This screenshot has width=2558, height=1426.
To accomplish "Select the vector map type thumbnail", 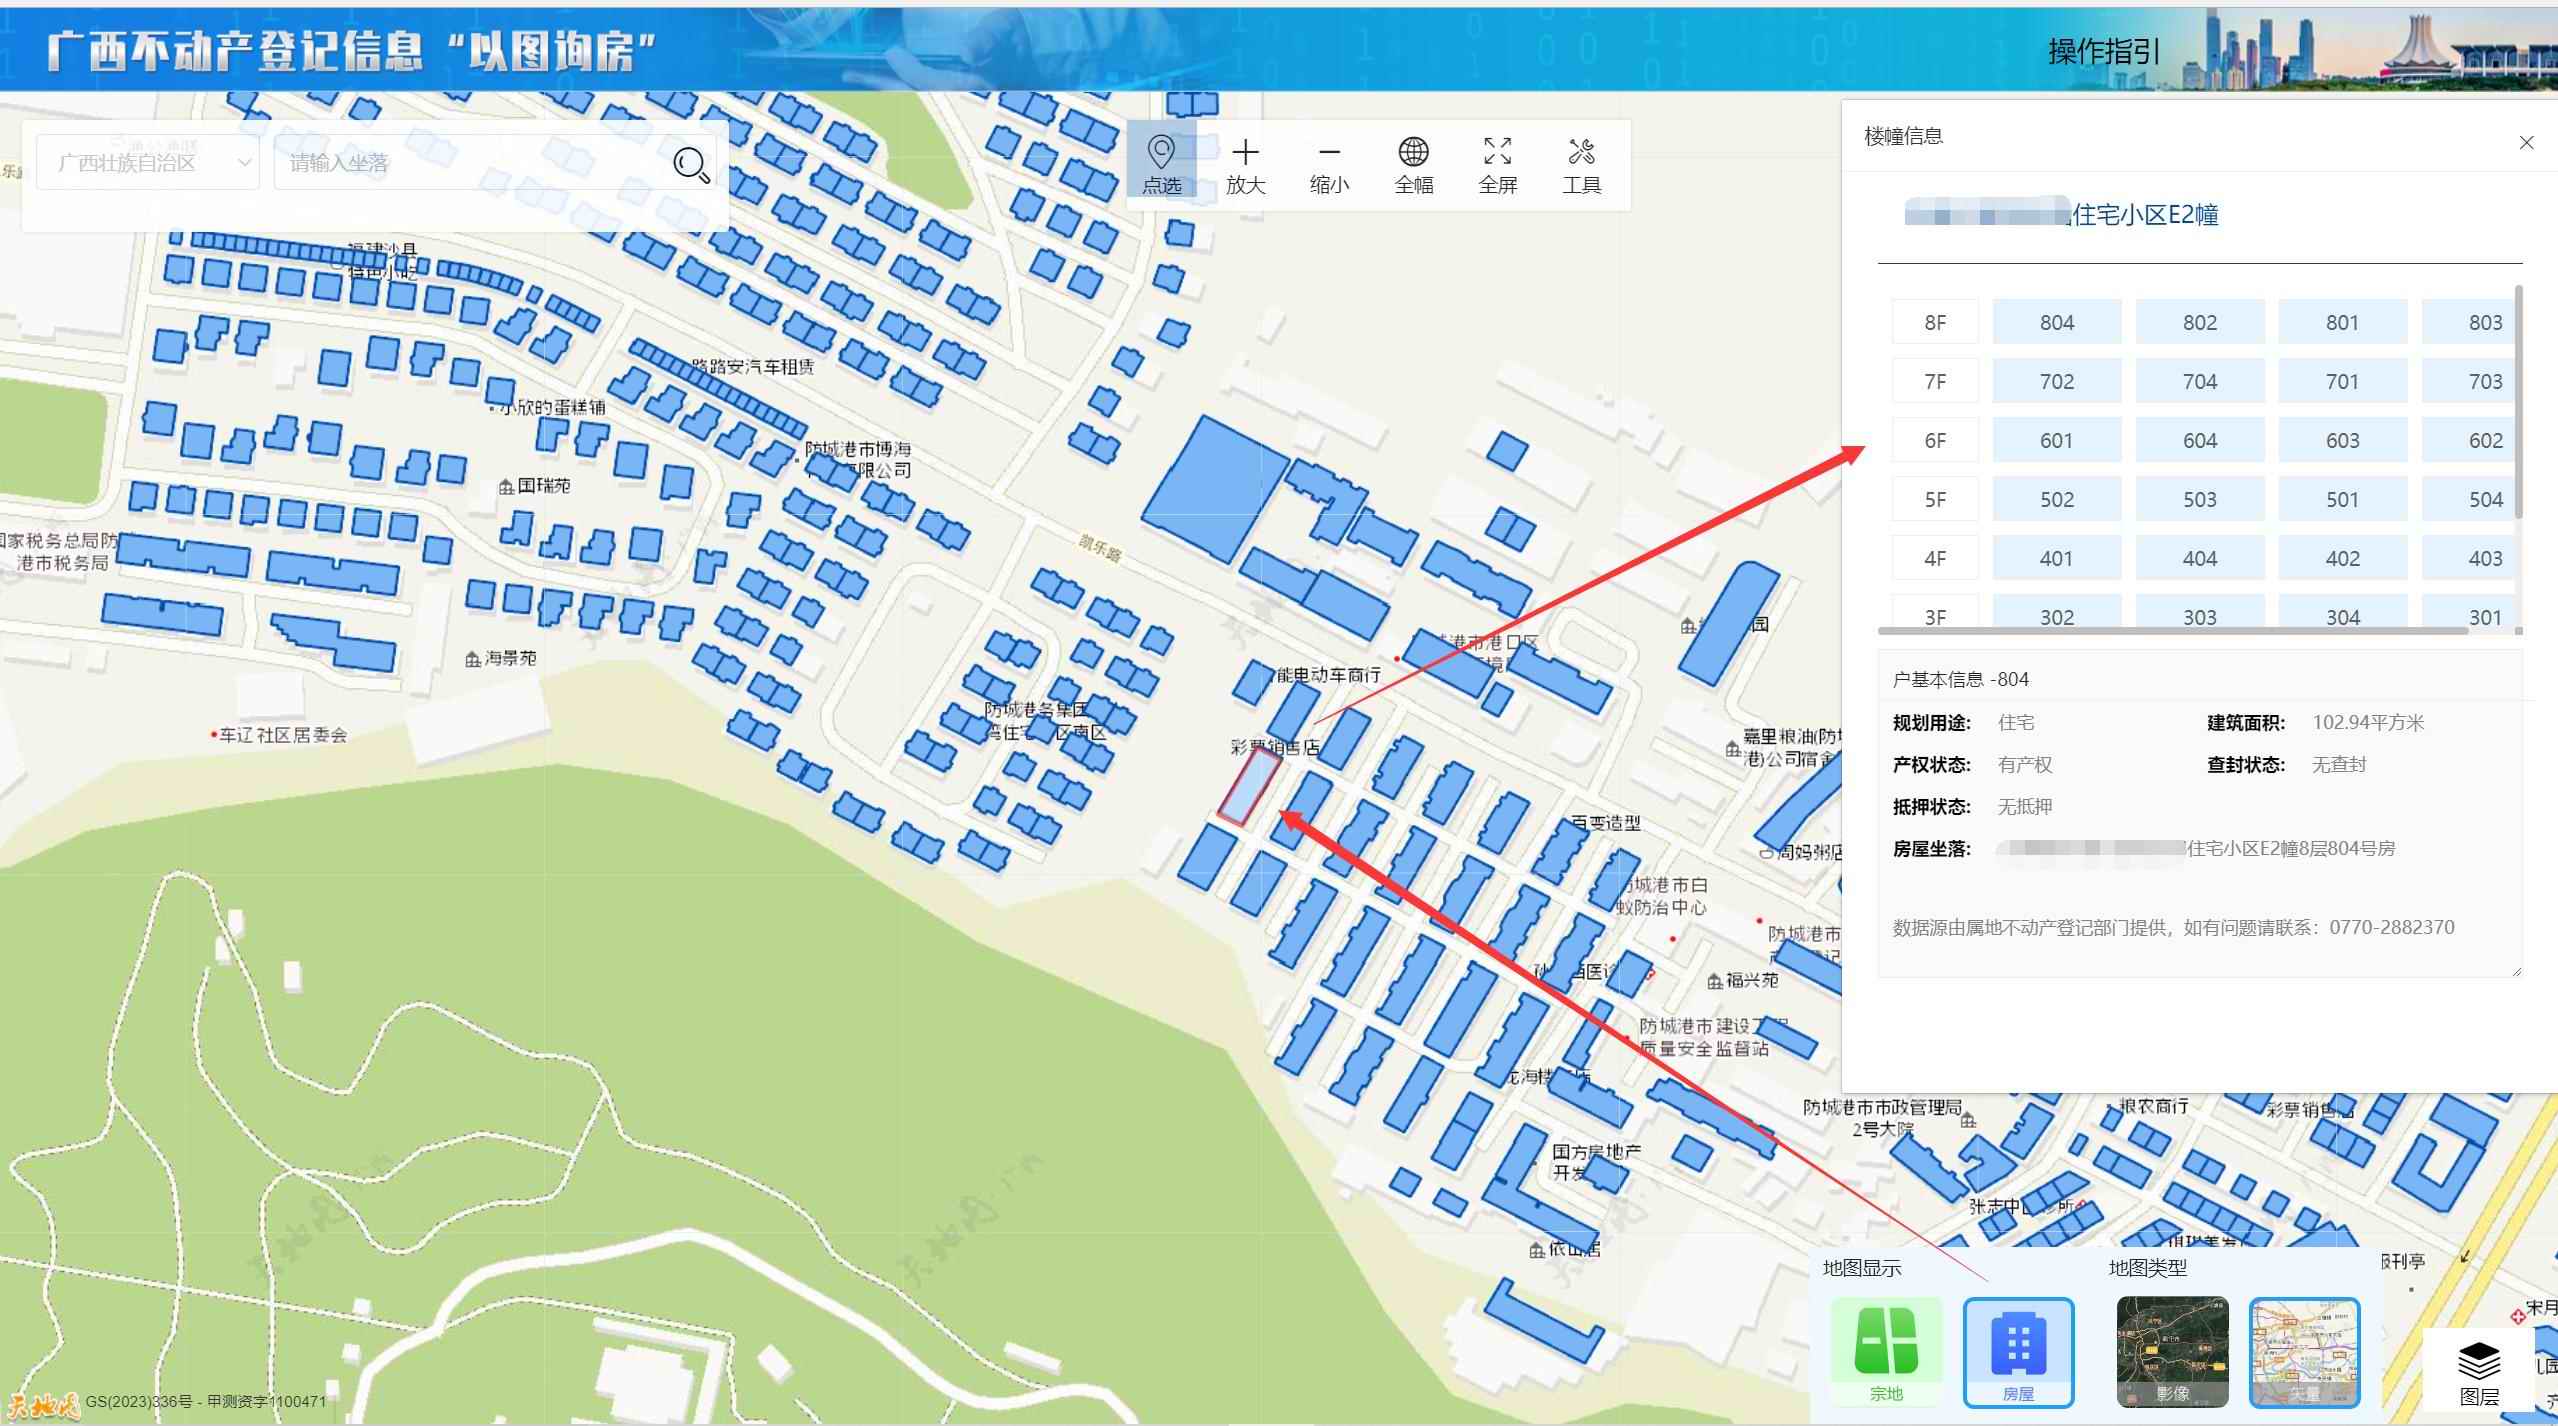I will 2304,1350.
